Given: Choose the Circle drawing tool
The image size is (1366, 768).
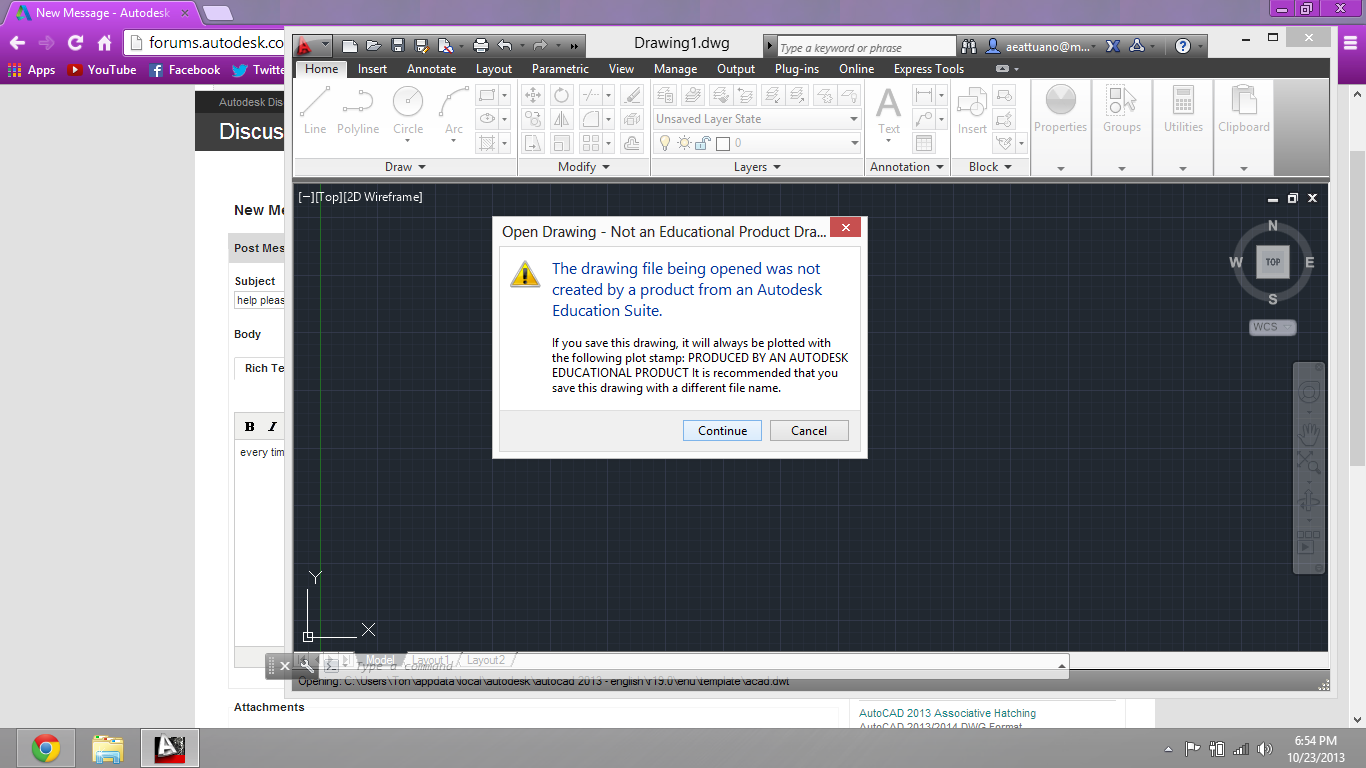Looking at the screenshot, I should tap(408, 110).
